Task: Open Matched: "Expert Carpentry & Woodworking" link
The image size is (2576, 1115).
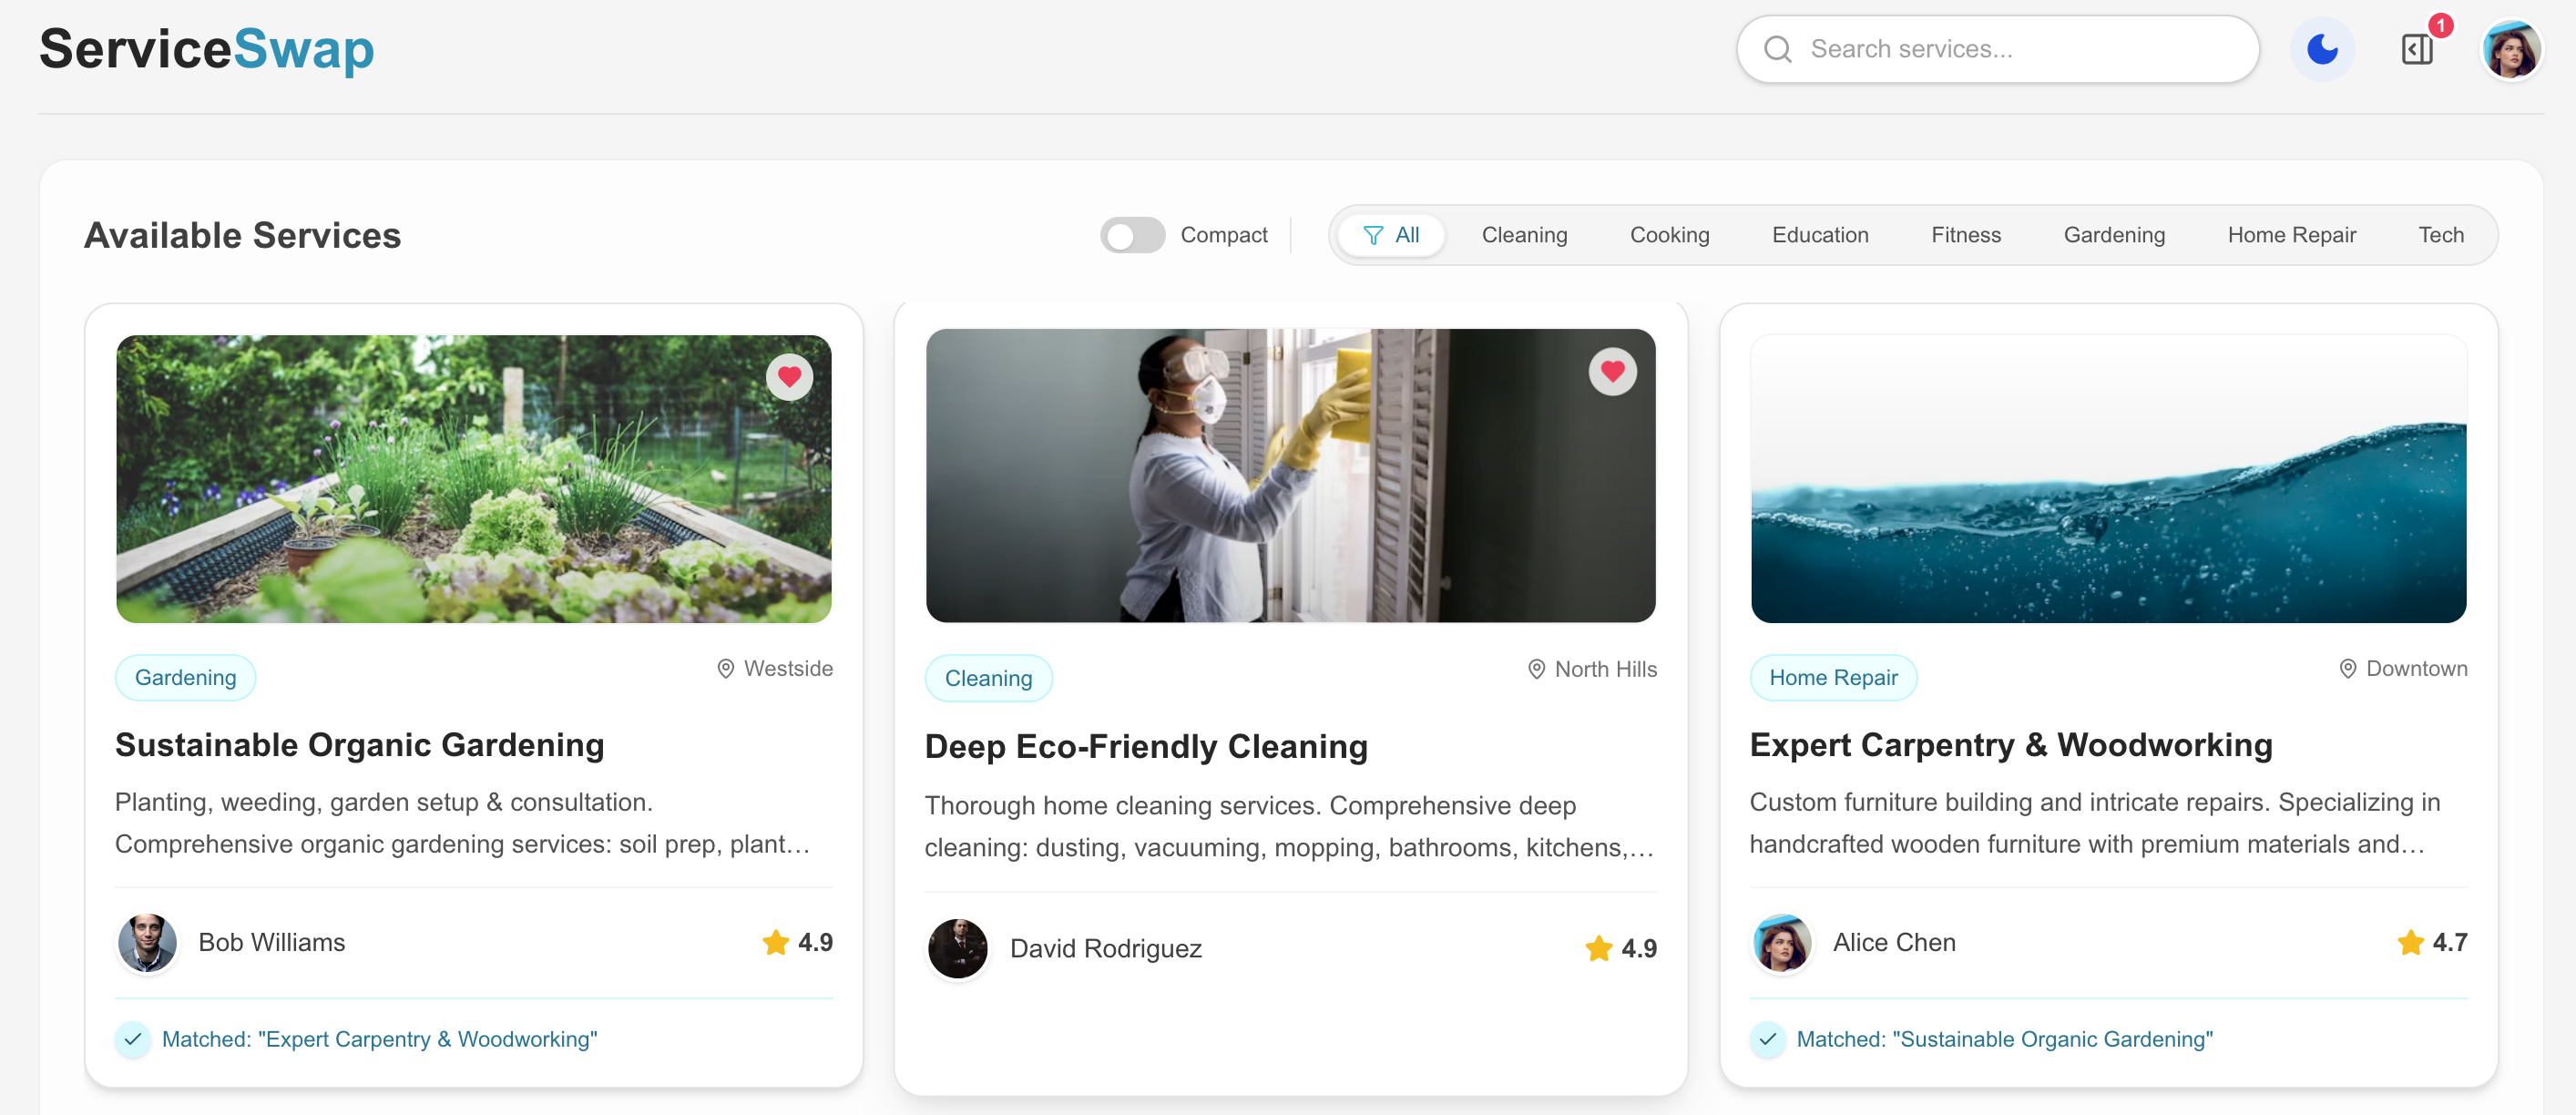Action: (379, 1039)
